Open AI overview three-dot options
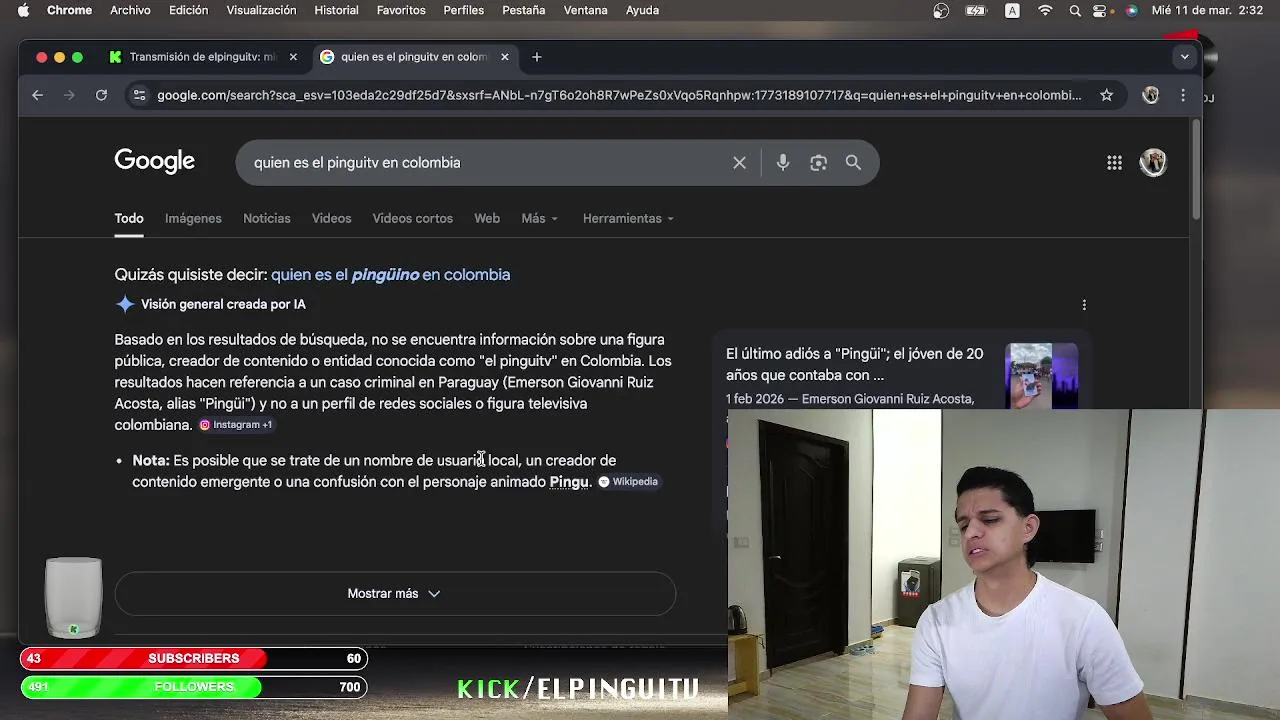Screen dimensions: 1280x720 point(1084,305)
